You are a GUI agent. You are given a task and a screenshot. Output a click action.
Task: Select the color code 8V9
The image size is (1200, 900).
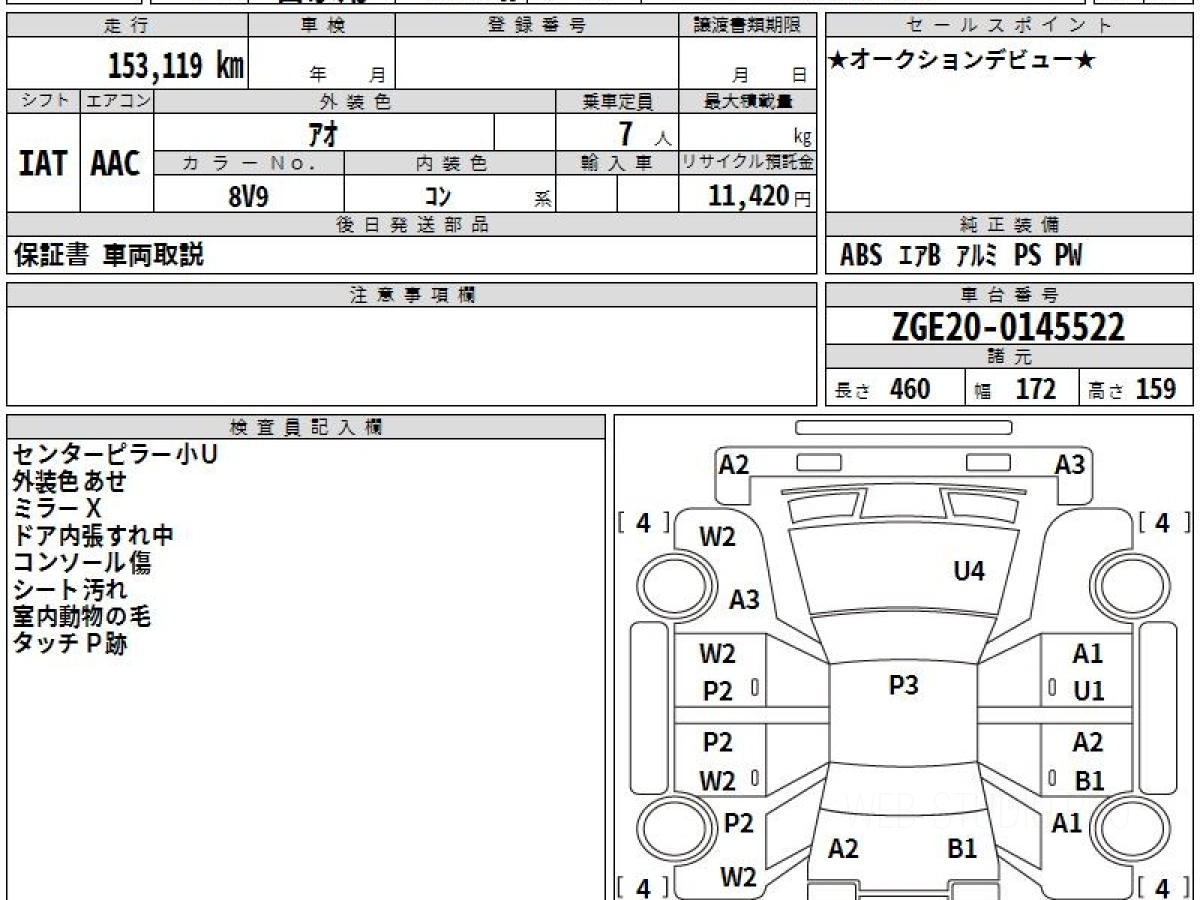[x=248, y=196]
